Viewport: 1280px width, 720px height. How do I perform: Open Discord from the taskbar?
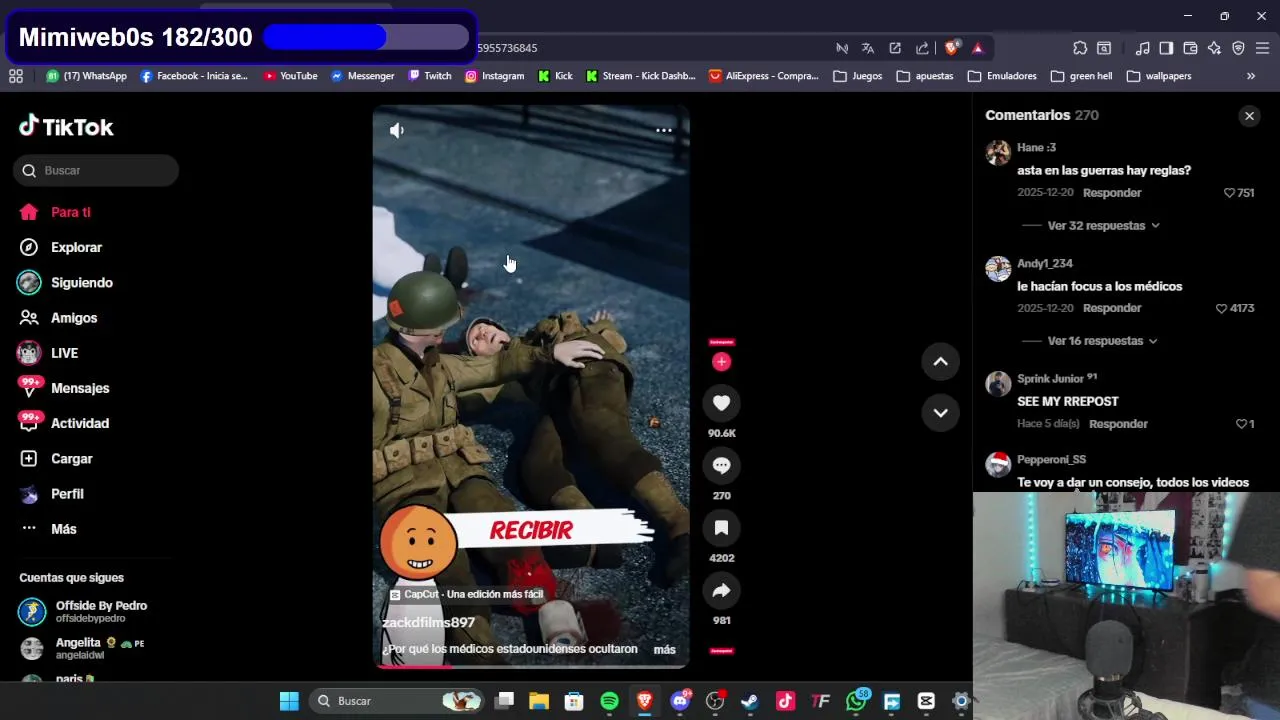[680, 701]
